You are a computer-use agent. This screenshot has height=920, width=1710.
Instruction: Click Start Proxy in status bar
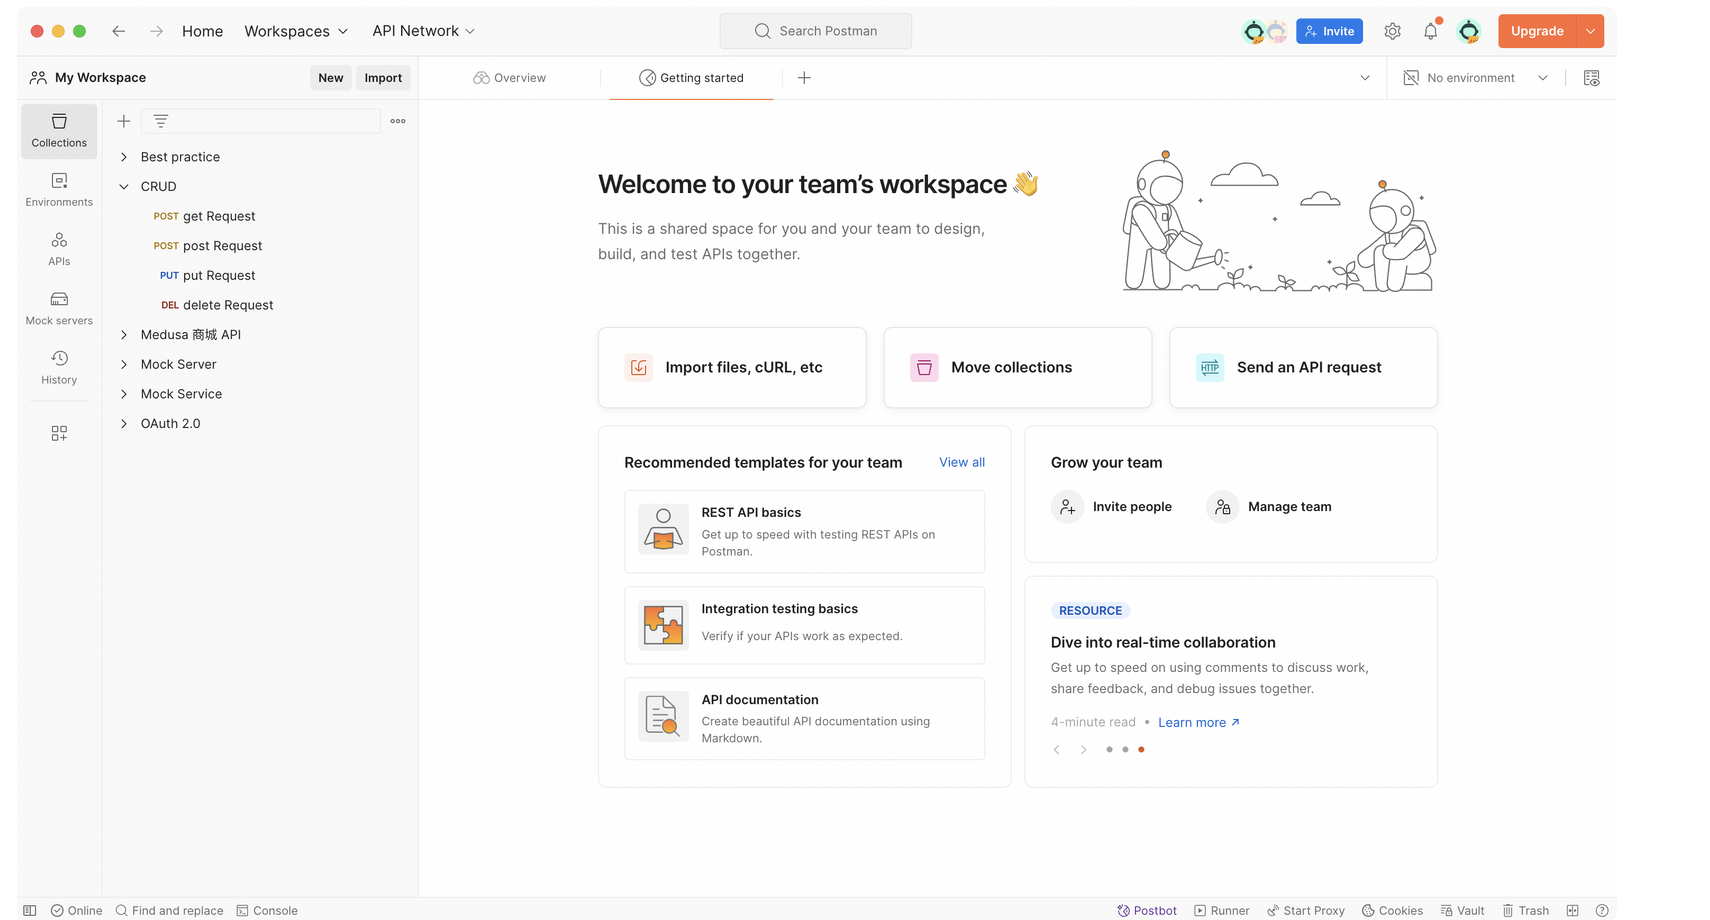coord(1306,910)
